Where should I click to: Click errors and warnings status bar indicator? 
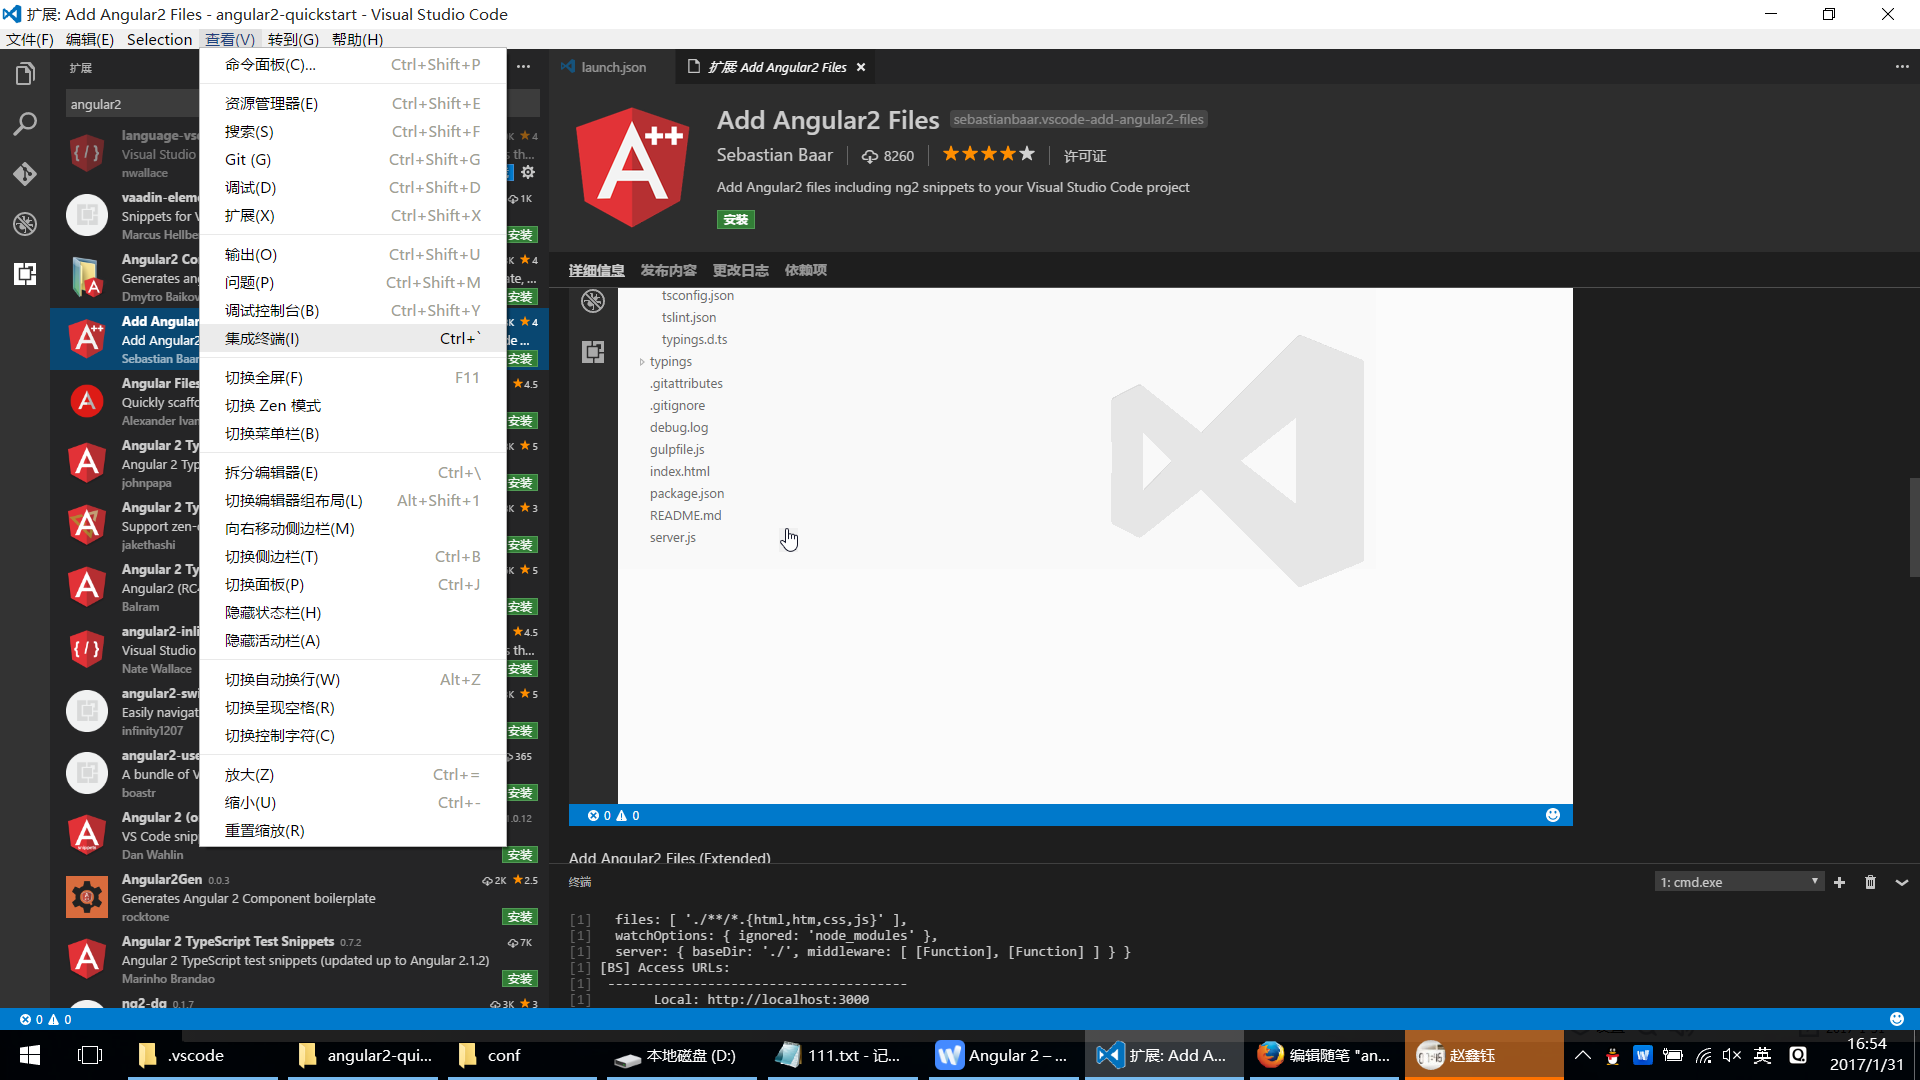46,1019
